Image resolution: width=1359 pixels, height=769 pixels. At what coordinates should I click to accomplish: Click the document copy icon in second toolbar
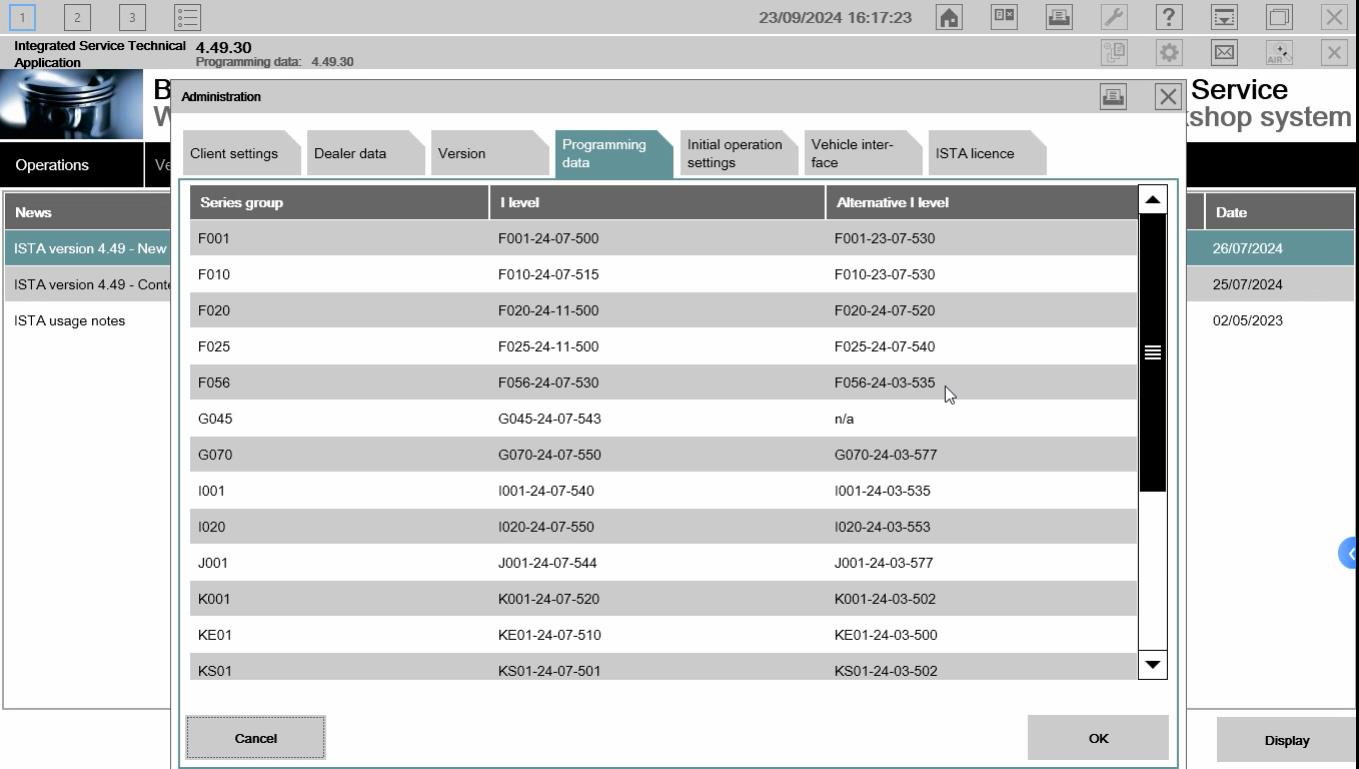click(x=1114, y=52)
